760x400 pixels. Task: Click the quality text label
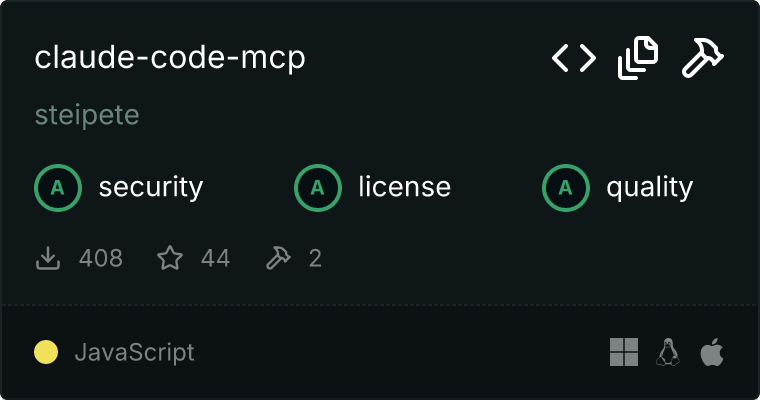tap(649, 188)
